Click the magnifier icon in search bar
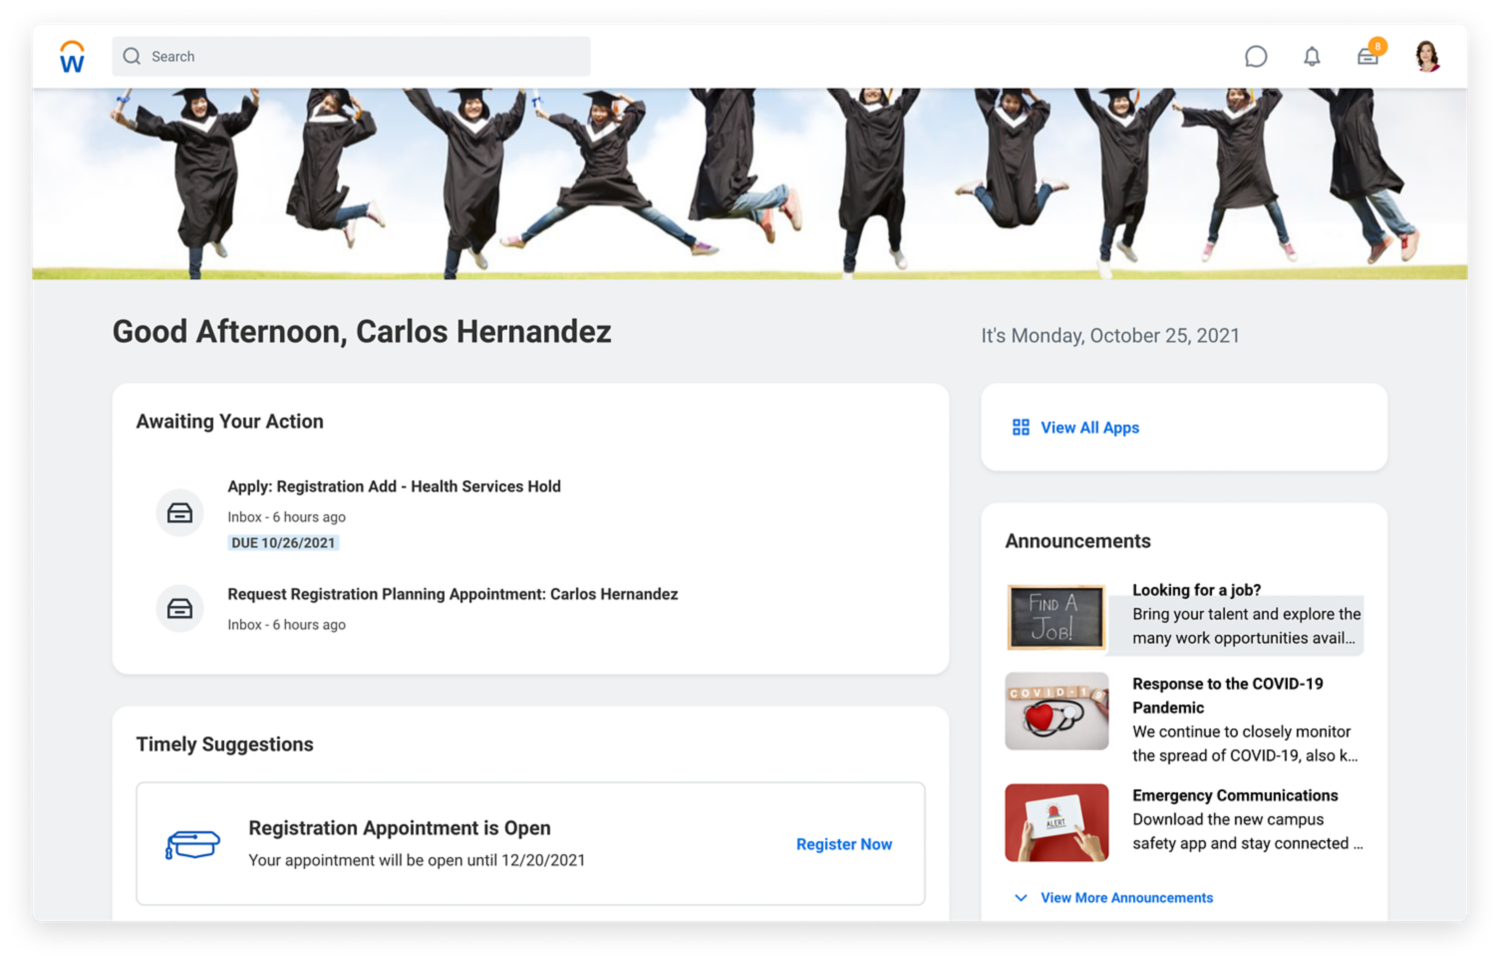Image resolution: width=1500 pixels, height=962 pixels. click(132, 57)
